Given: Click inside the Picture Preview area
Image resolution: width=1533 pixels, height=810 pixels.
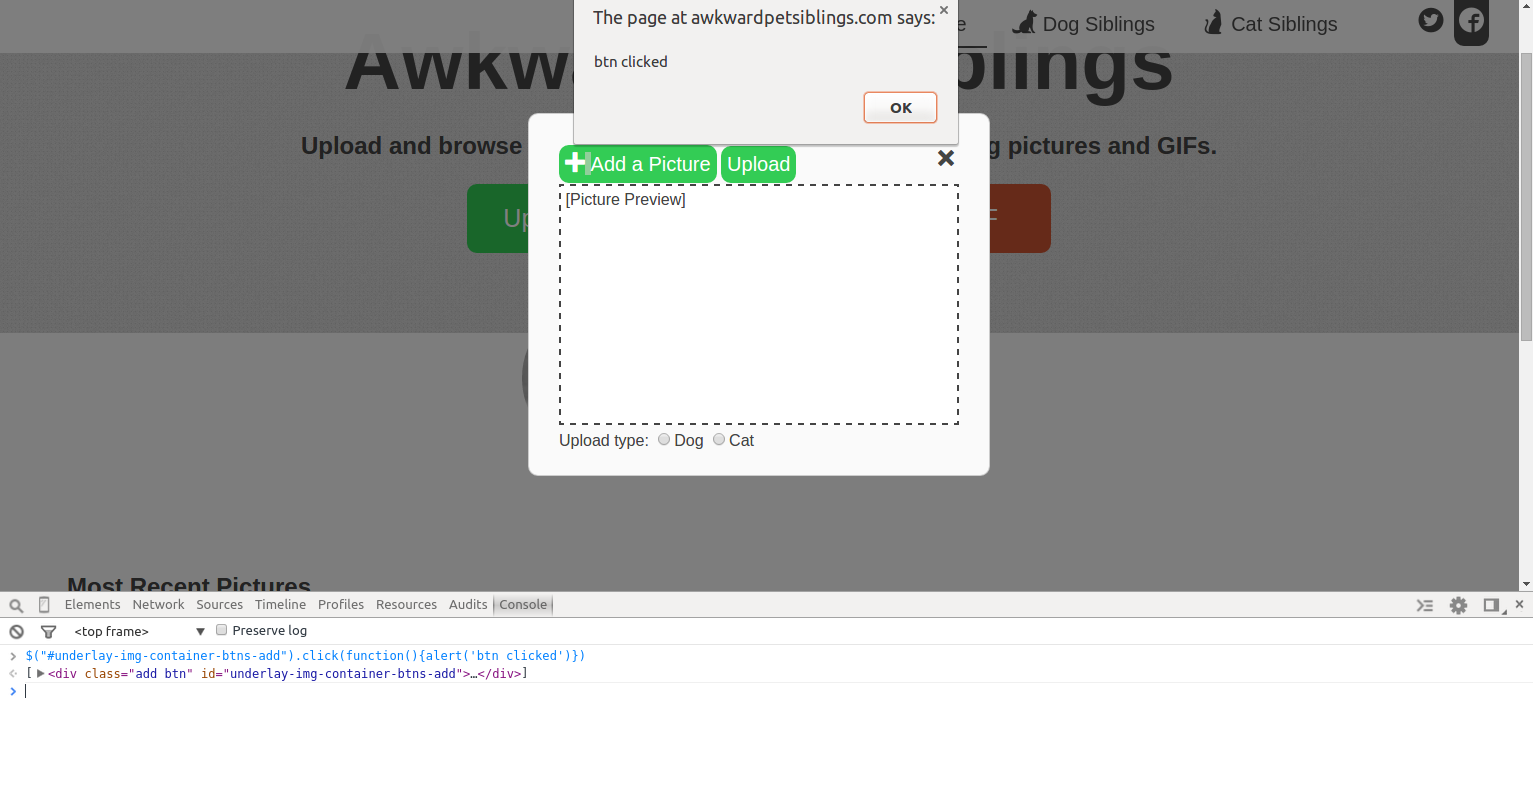Looking at the screenshot, I should click(x=759, y=304).
